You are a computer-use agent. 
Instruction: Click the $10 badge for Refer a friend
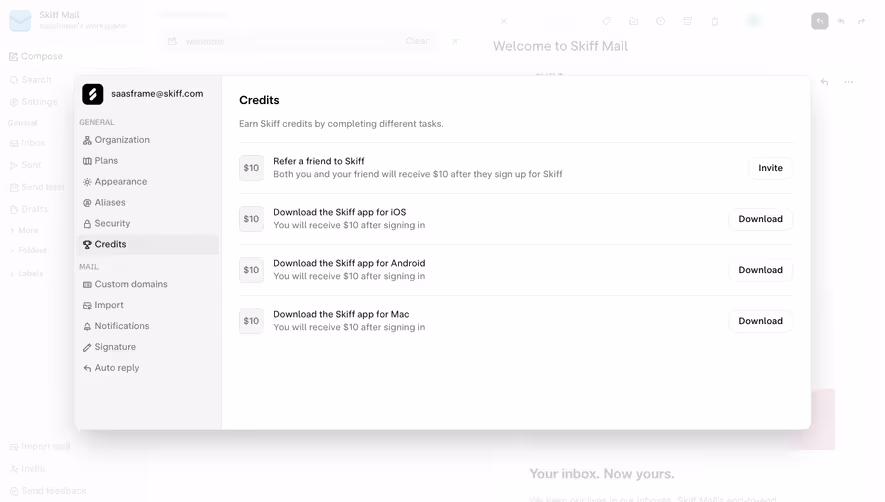click(251, 168)
